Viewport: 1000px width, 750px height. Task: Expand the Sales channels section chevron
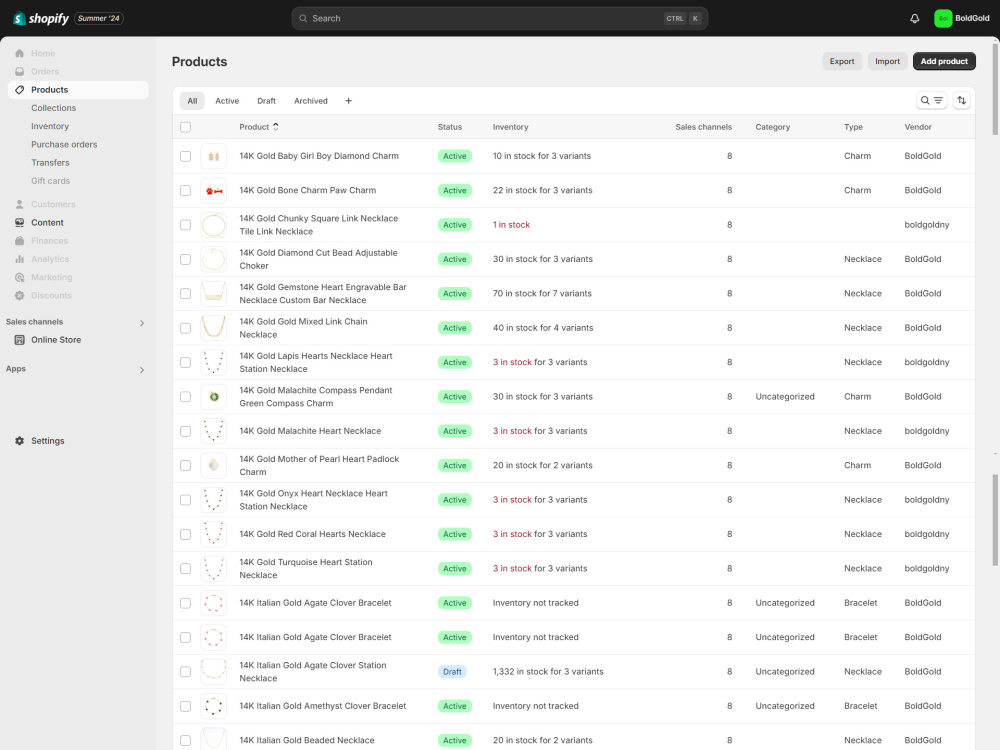(x=142, y=323)
